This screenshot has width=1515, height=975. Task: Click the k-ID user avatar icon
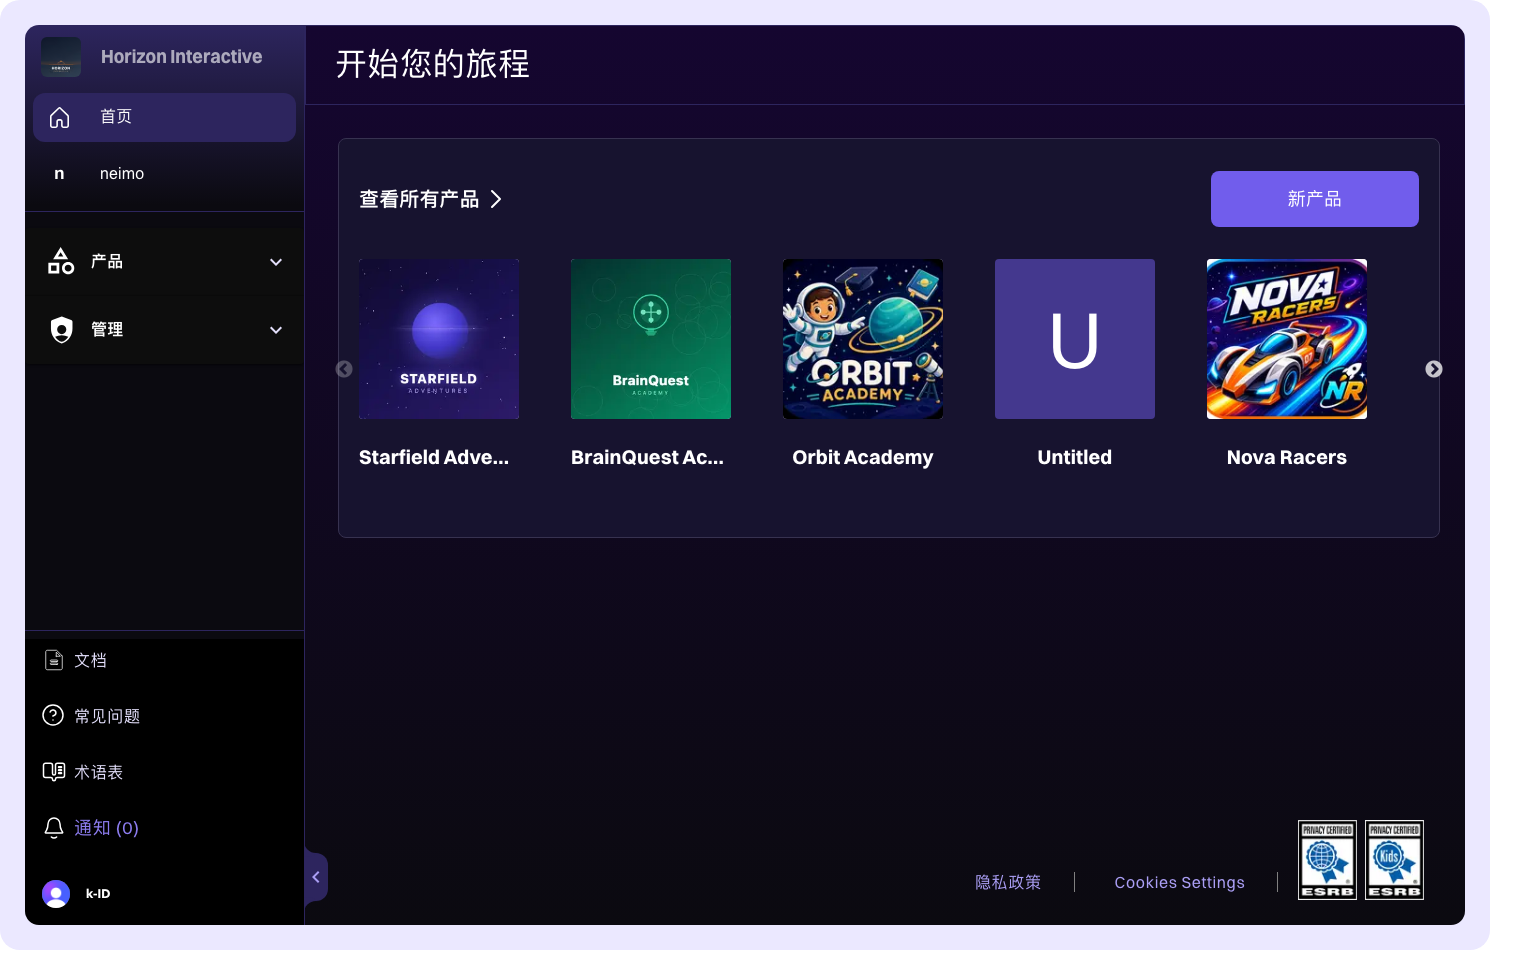click(56, 894)
